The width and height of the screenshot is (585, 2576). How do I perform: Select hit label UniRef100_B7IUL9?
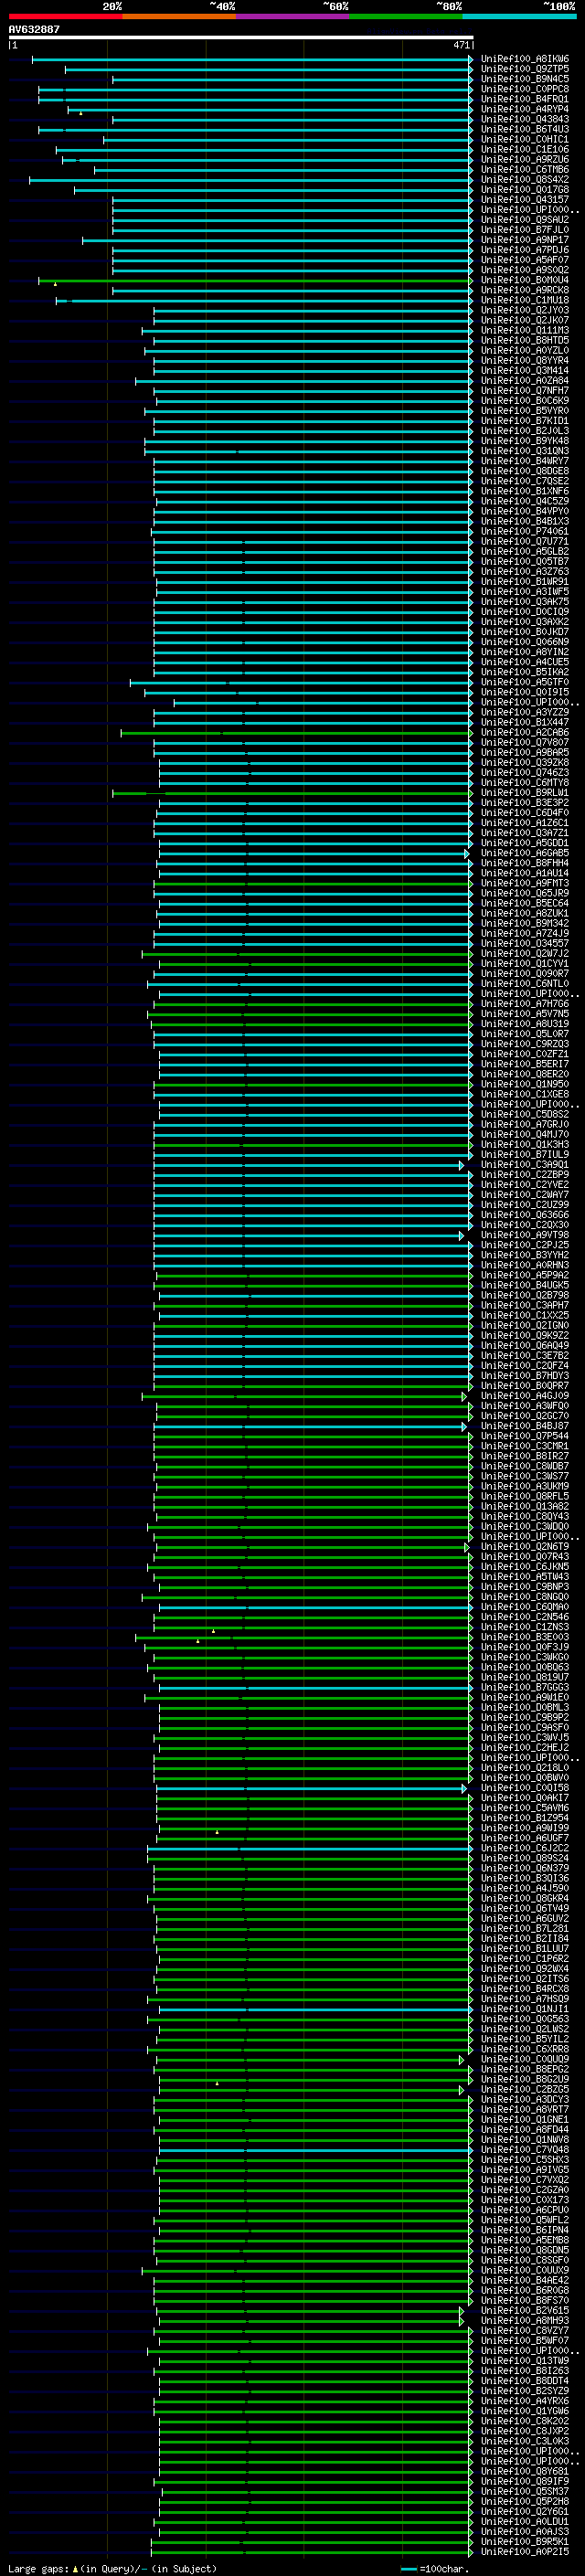525,1155
